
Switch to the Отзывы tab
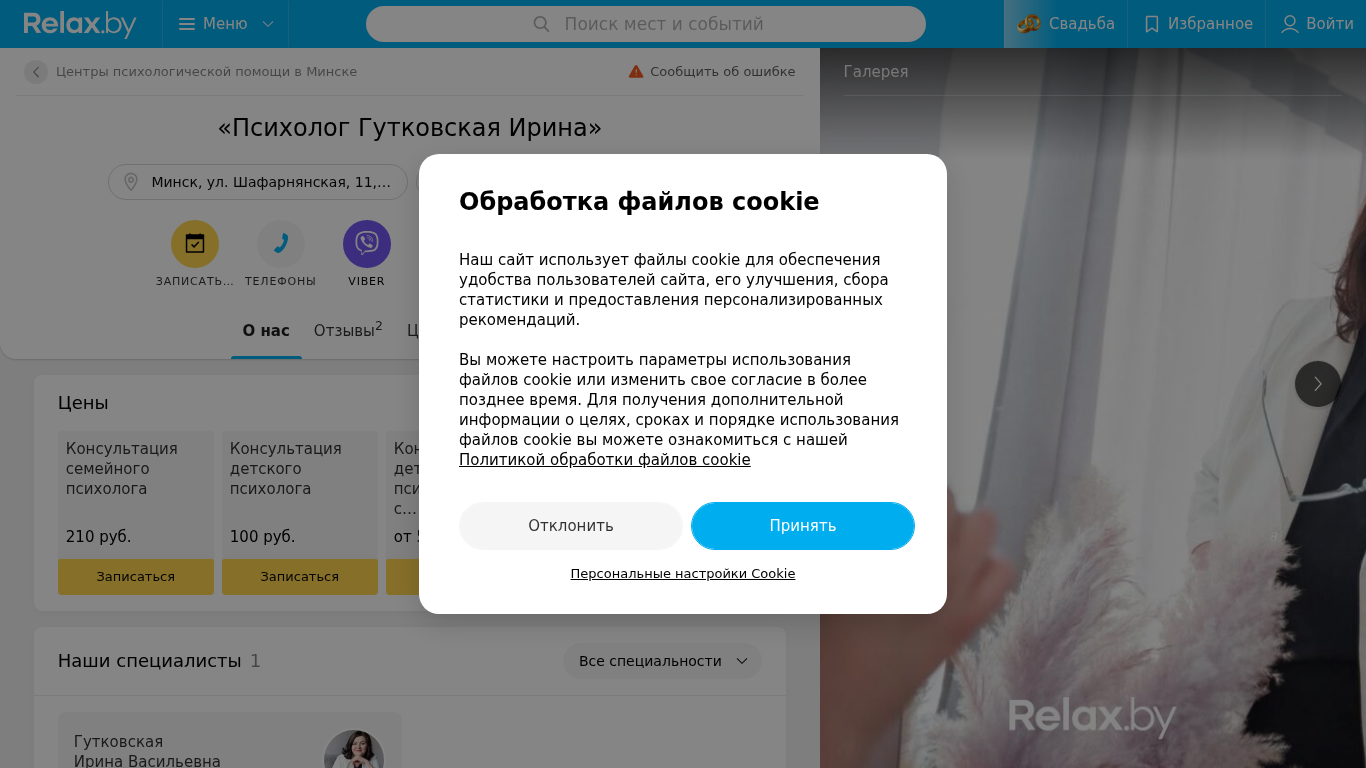pyautogui.click(x=348, y=330)
